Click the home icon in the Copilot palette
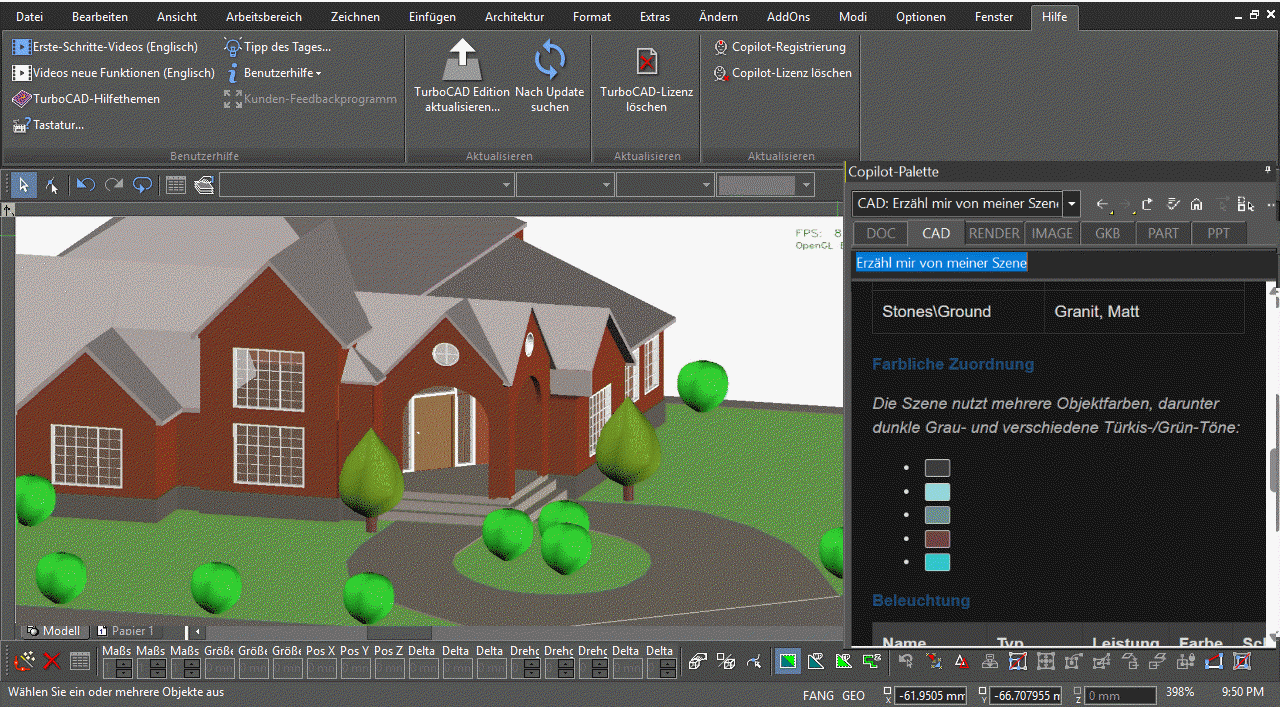The width and height of the screenshot is (1280, 707). tap(1196, 204)
